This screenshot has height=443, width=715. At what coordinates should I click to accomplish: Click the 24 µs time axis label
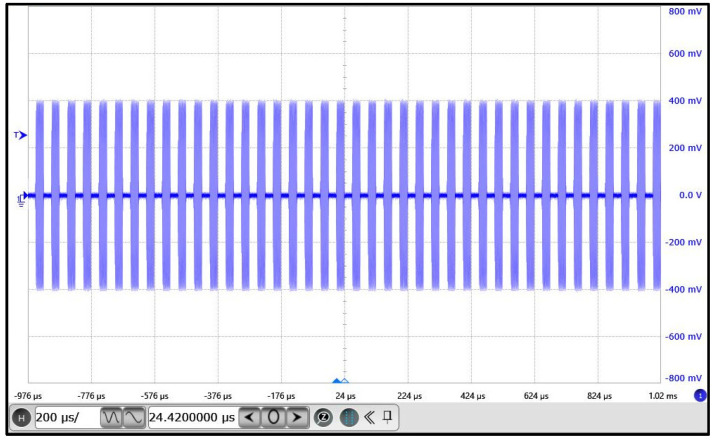tap(346, 396)
